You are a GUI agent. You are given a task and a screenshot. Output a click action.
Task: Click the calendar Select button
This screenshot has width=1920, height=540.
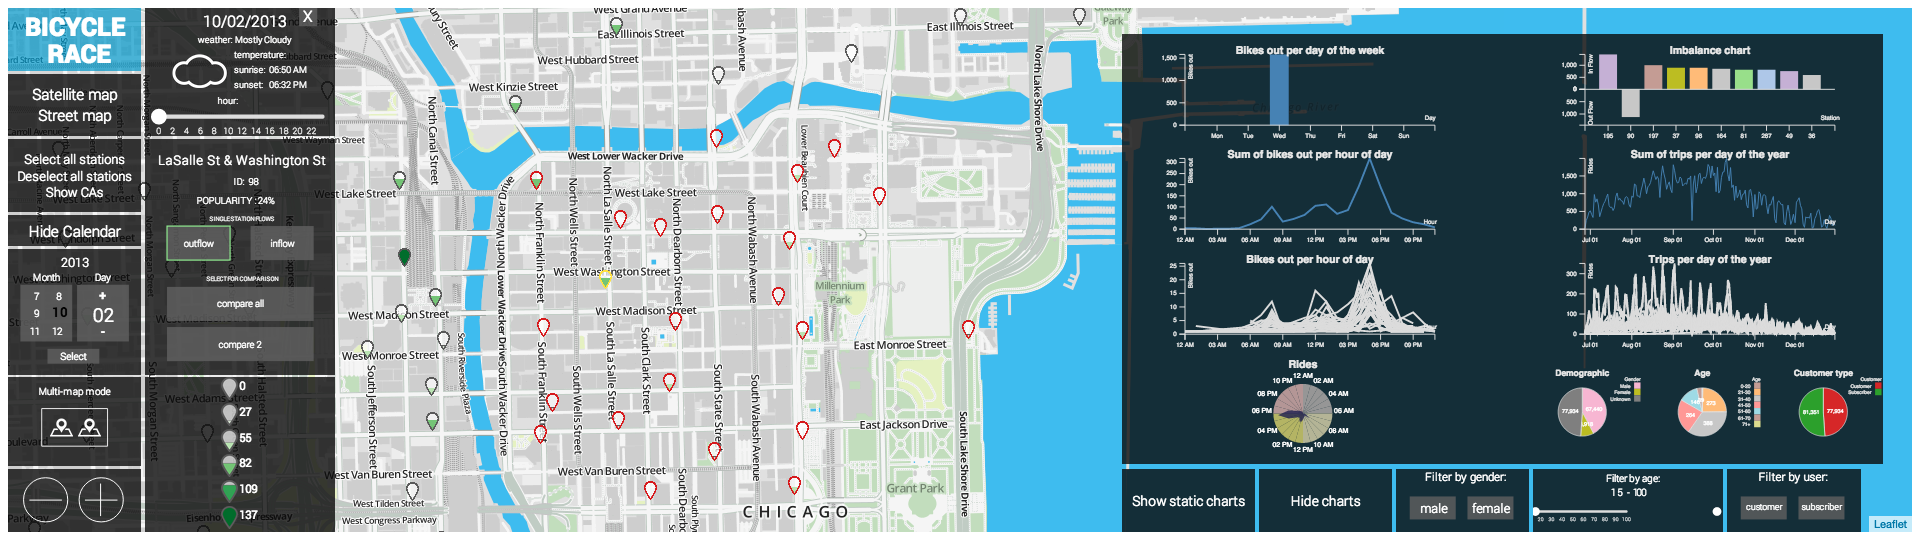click(x=73, y=356)
